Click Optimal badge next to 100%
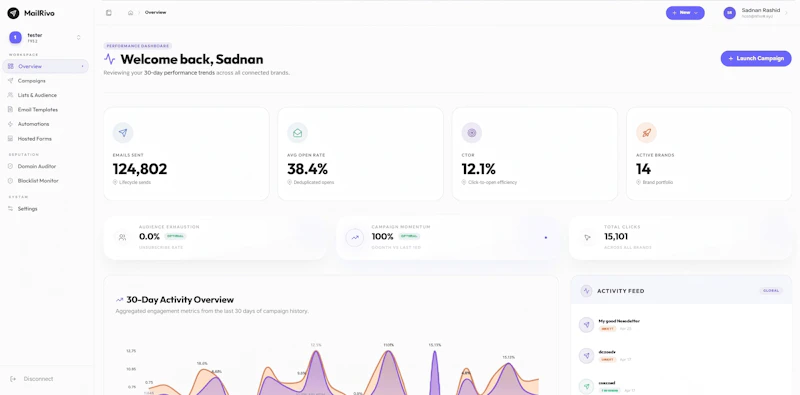800x395 pixels. 409,237
